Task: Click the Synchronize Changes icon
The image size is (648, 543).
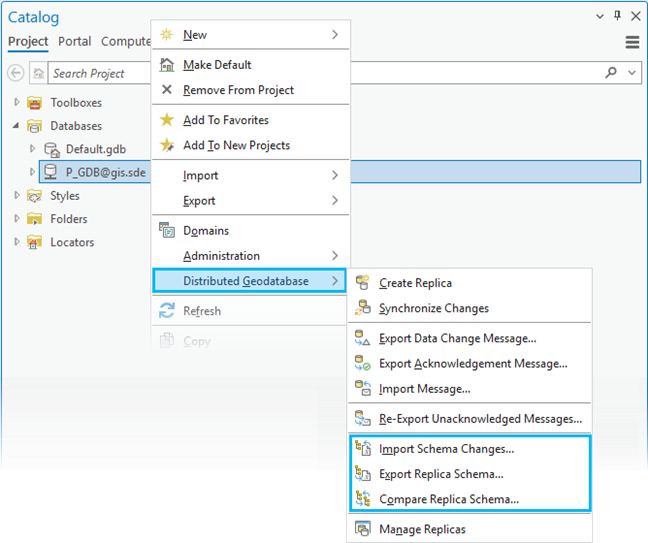Action: [x=362, y=309]
